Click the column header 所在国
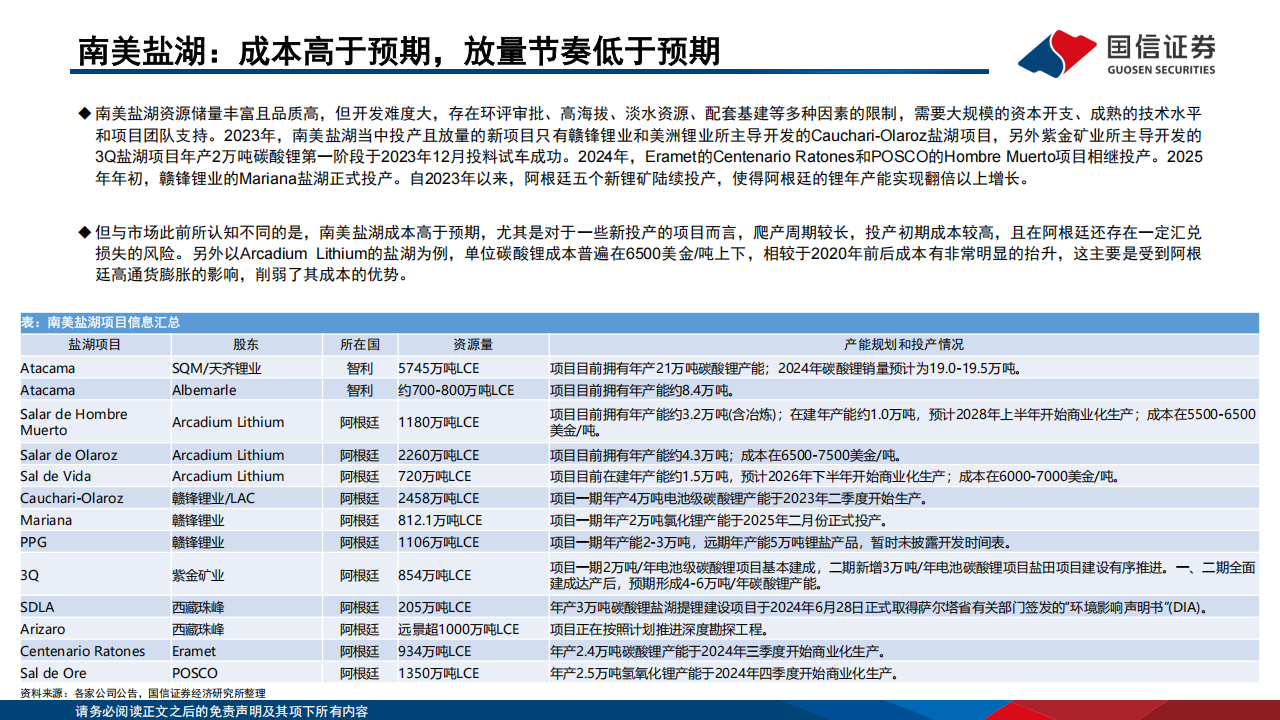 point(359,344)
